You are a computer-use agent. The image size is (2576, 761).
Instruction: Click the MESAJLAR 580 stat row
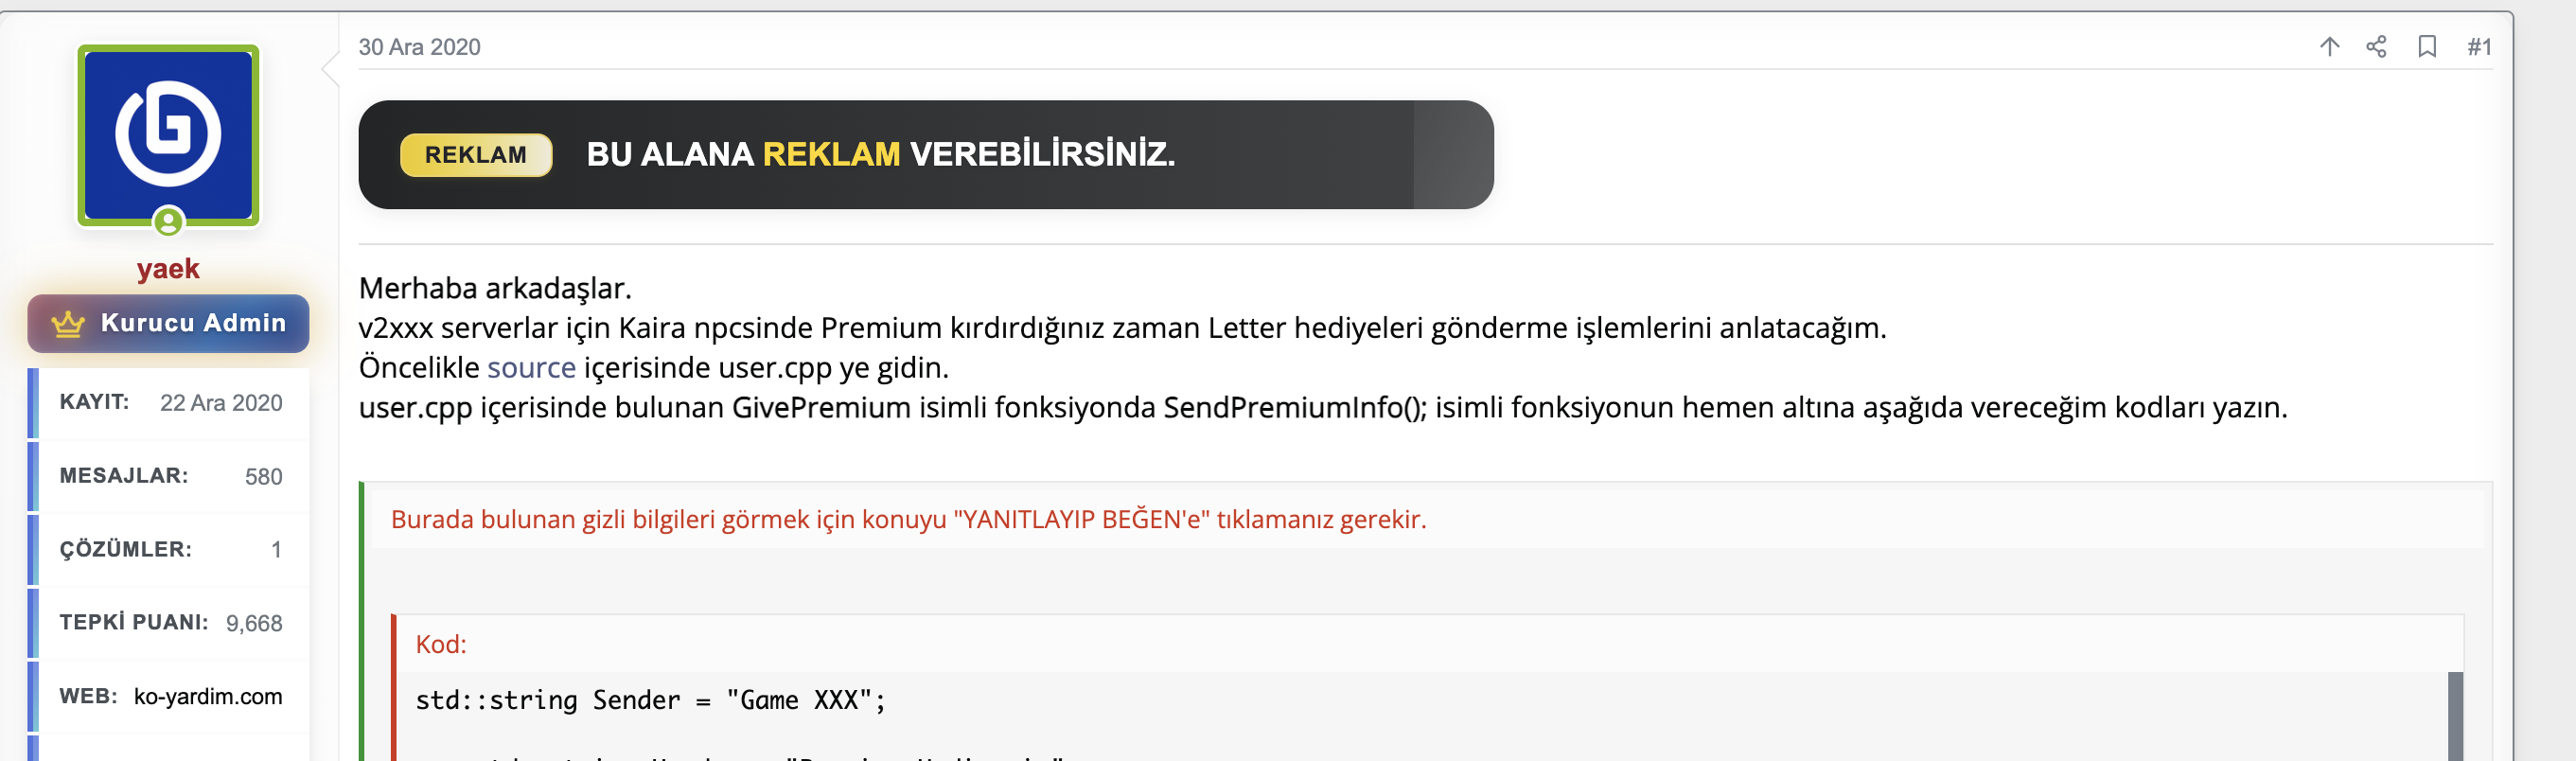(x=170, y=476)
